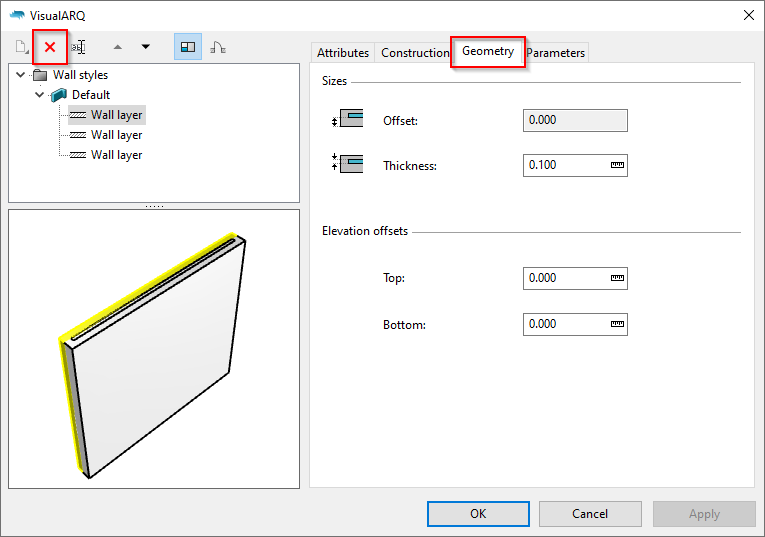Click the Top elevation offset field
The width and height of the screenshot is (765, 537).
pyautogui.click(x=575, y=278)
